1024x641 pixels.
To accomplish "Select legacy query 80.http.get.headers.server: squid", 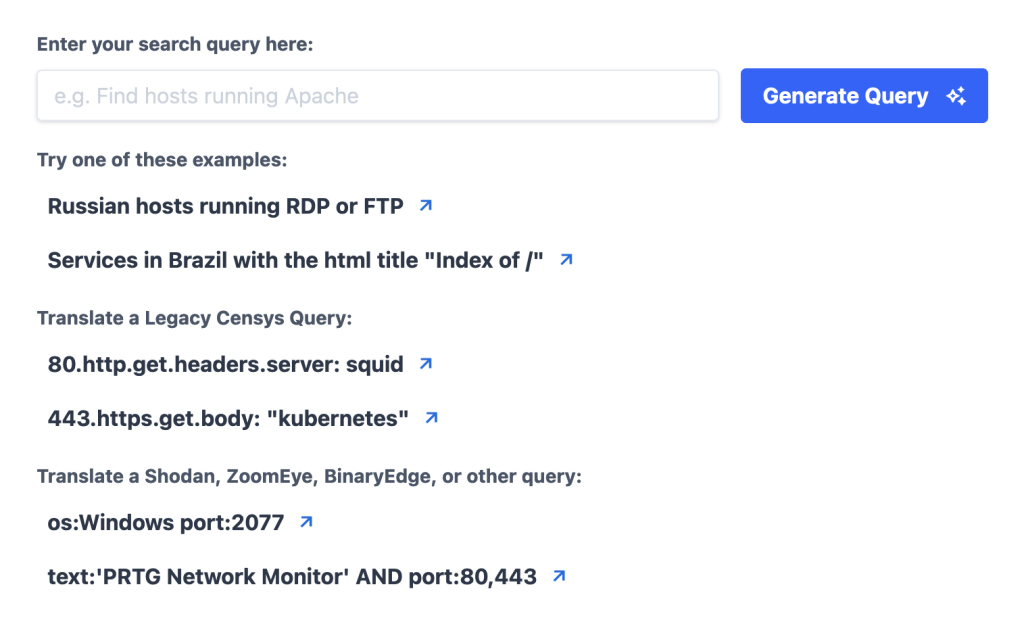I will tap(225, 364).
